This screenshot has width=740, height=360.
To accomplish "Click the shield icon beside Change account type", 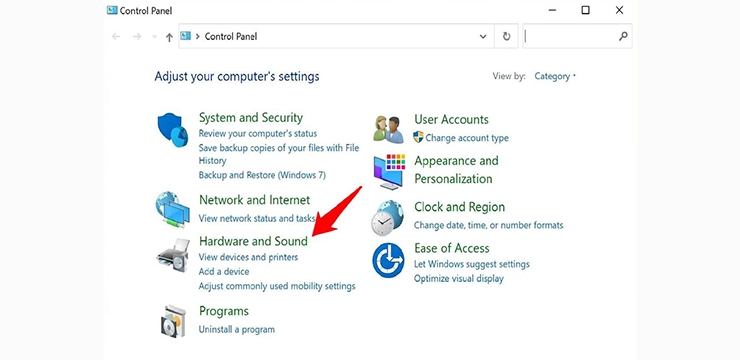I will tap(418, 137).
